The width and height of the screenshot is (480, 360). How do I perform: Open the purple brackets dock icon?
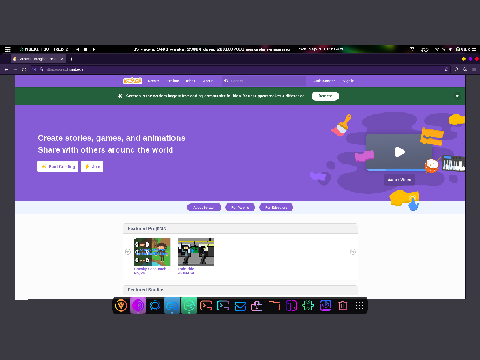point(291,306)
